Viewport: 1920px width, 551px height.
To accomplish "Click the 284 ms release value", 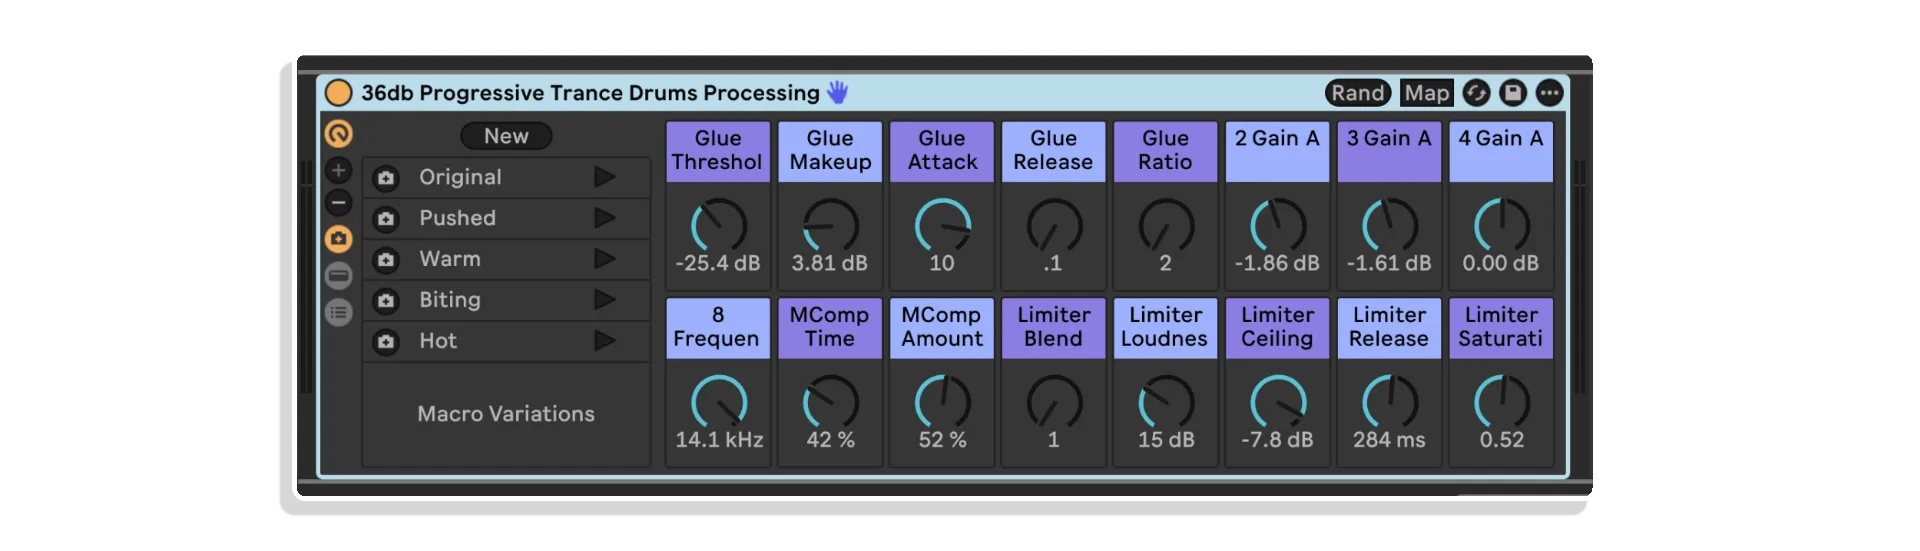I will 1389,440.
